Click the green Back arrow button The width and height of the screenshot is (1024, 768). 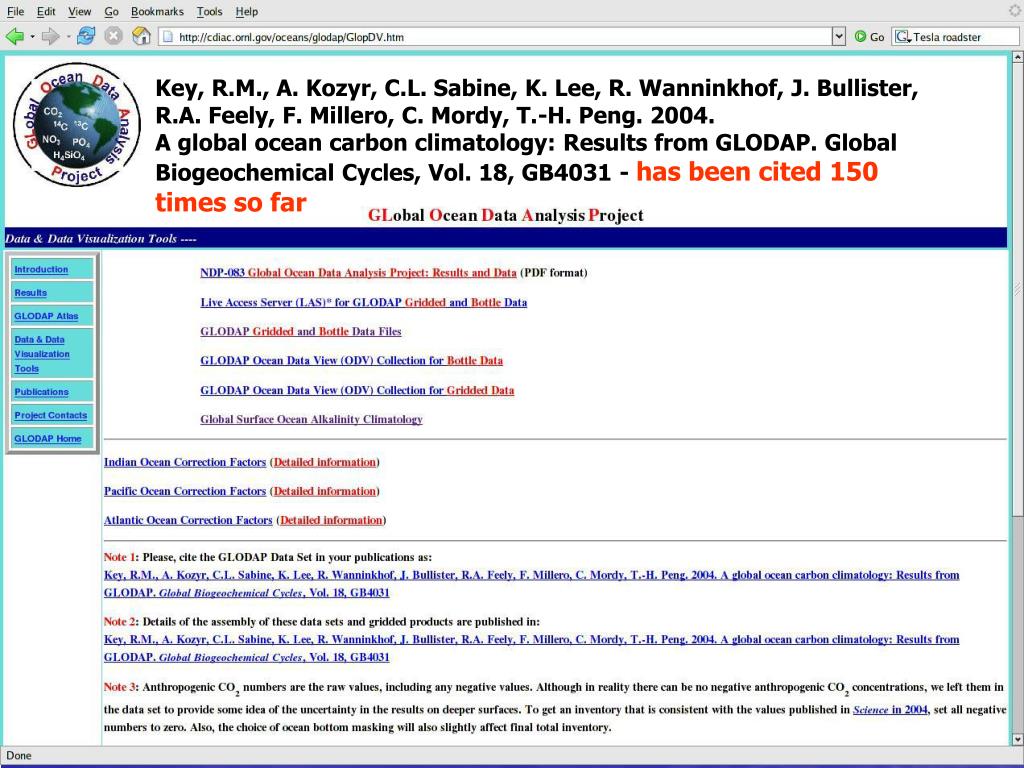click(x=14, y=37)
